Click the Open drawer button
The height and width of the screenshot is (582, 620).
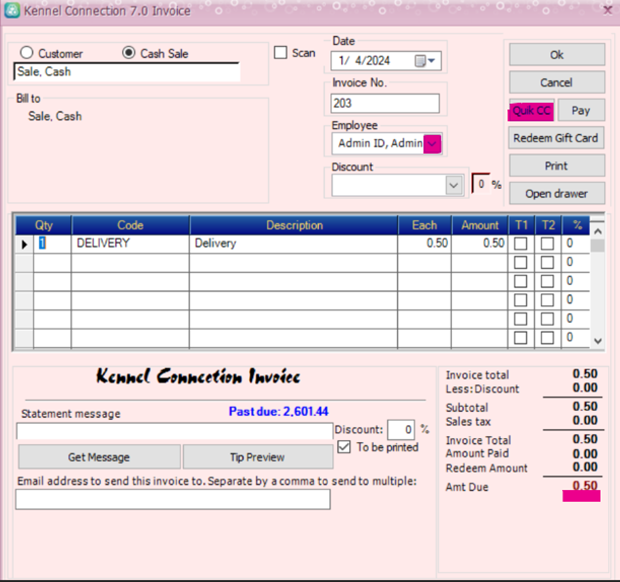(557, 194)
